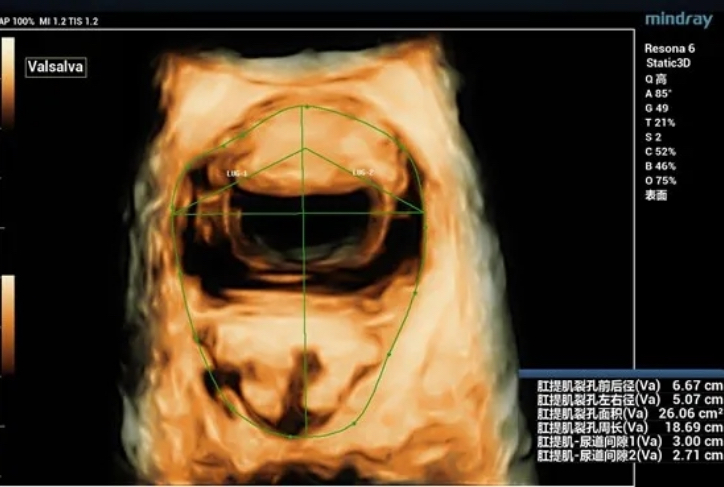Click the upper sepia color map bar
Image resolution: width=724 pixels, height=487 pixels.
(x=9, y=82)
